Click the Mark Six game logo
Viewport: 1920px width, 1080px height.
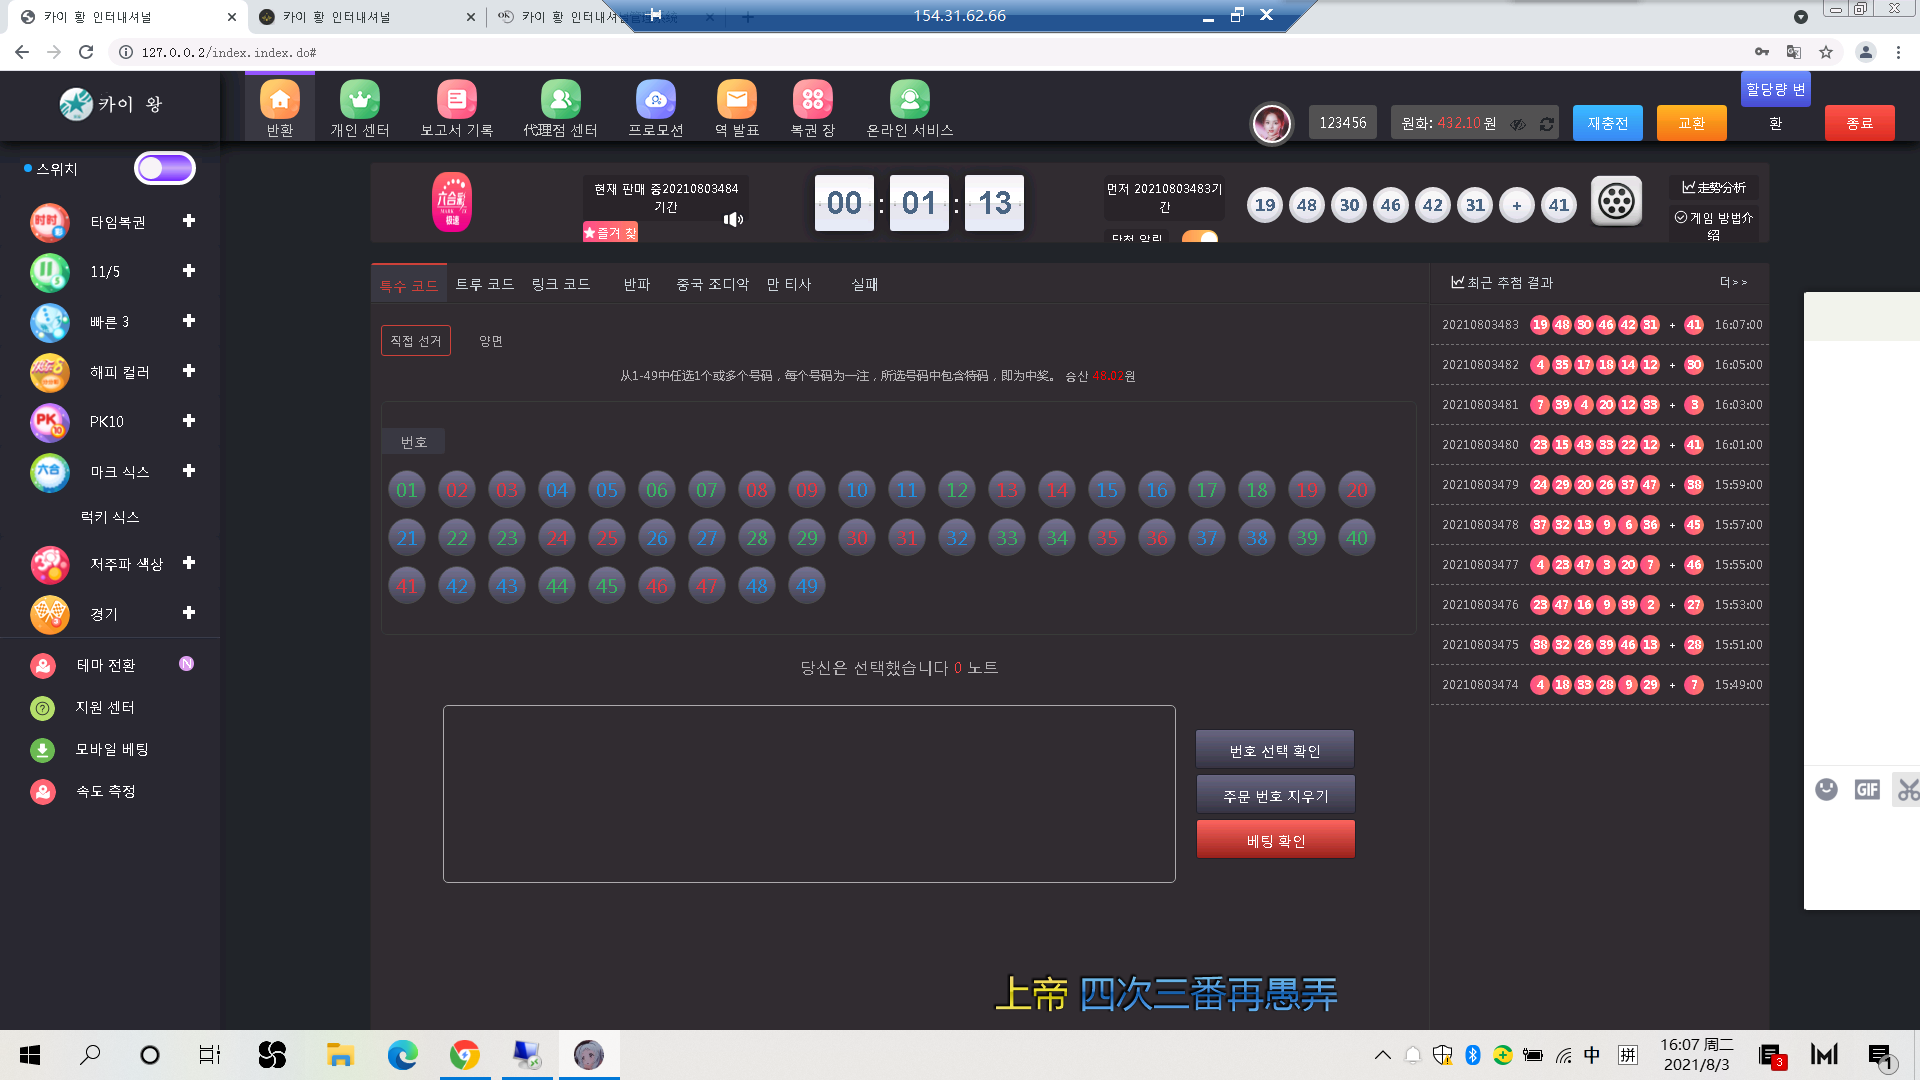click(x=452, y=202)
